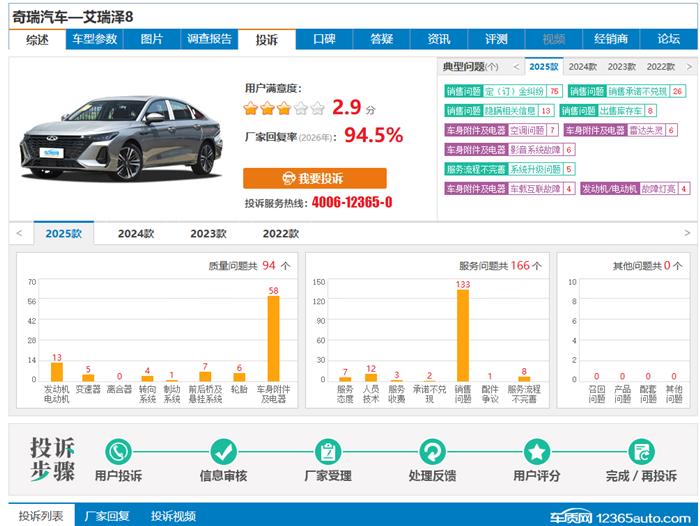This screenshot has width=700, height=526.
Task: Click the 完成/再投诉 document step icon
Action: [x=641, y=451]
